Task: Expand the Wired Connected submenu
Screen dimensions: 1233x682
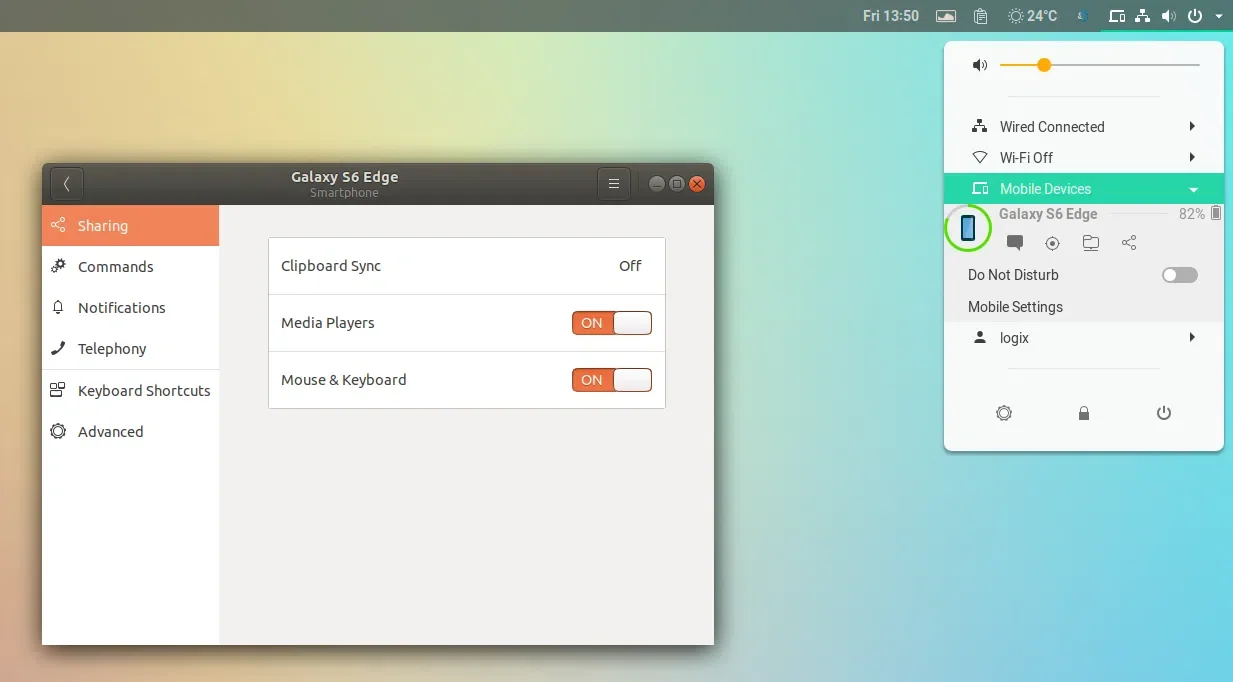Action: click(1084, 127)
